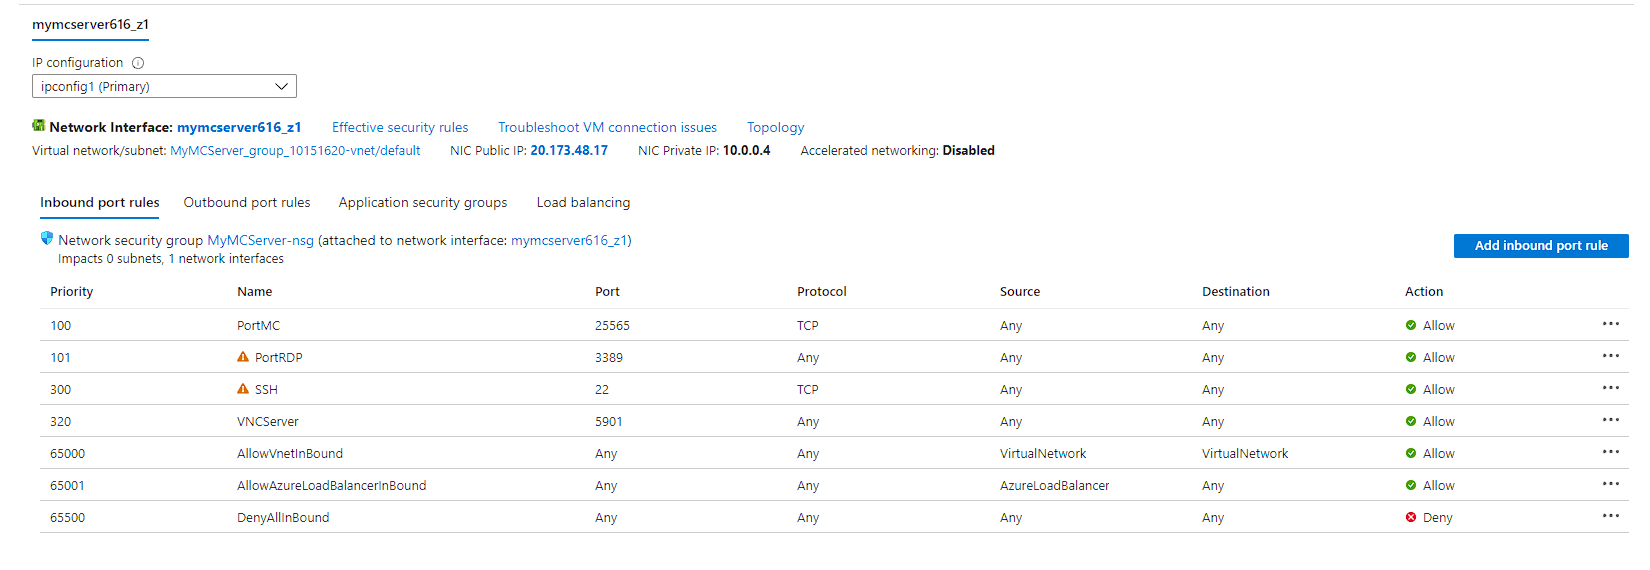Click port value 3389
Screen dimensions: 1650x570
click(x=608, y=357)
